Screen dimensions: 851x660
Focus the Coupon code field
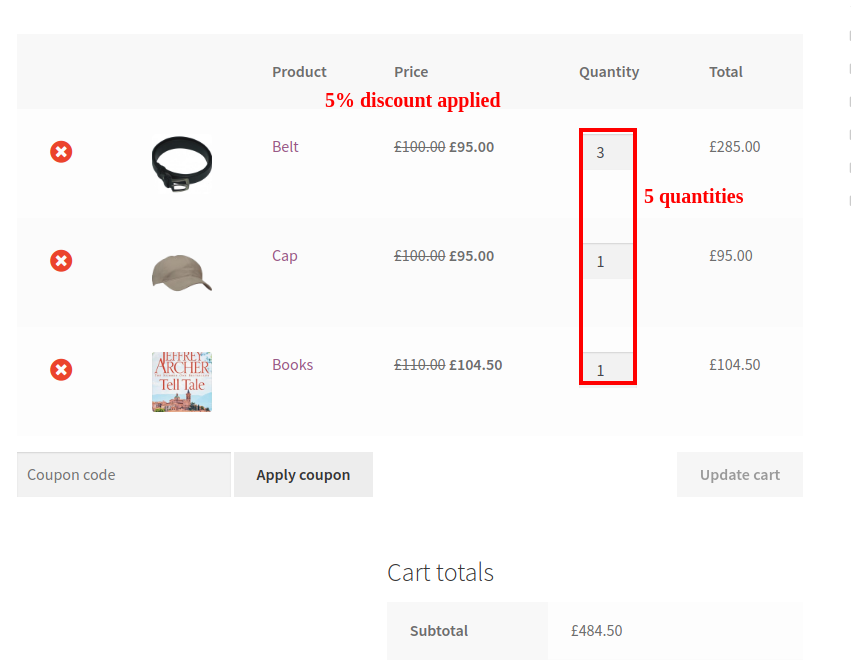click(x=124, y=475)
